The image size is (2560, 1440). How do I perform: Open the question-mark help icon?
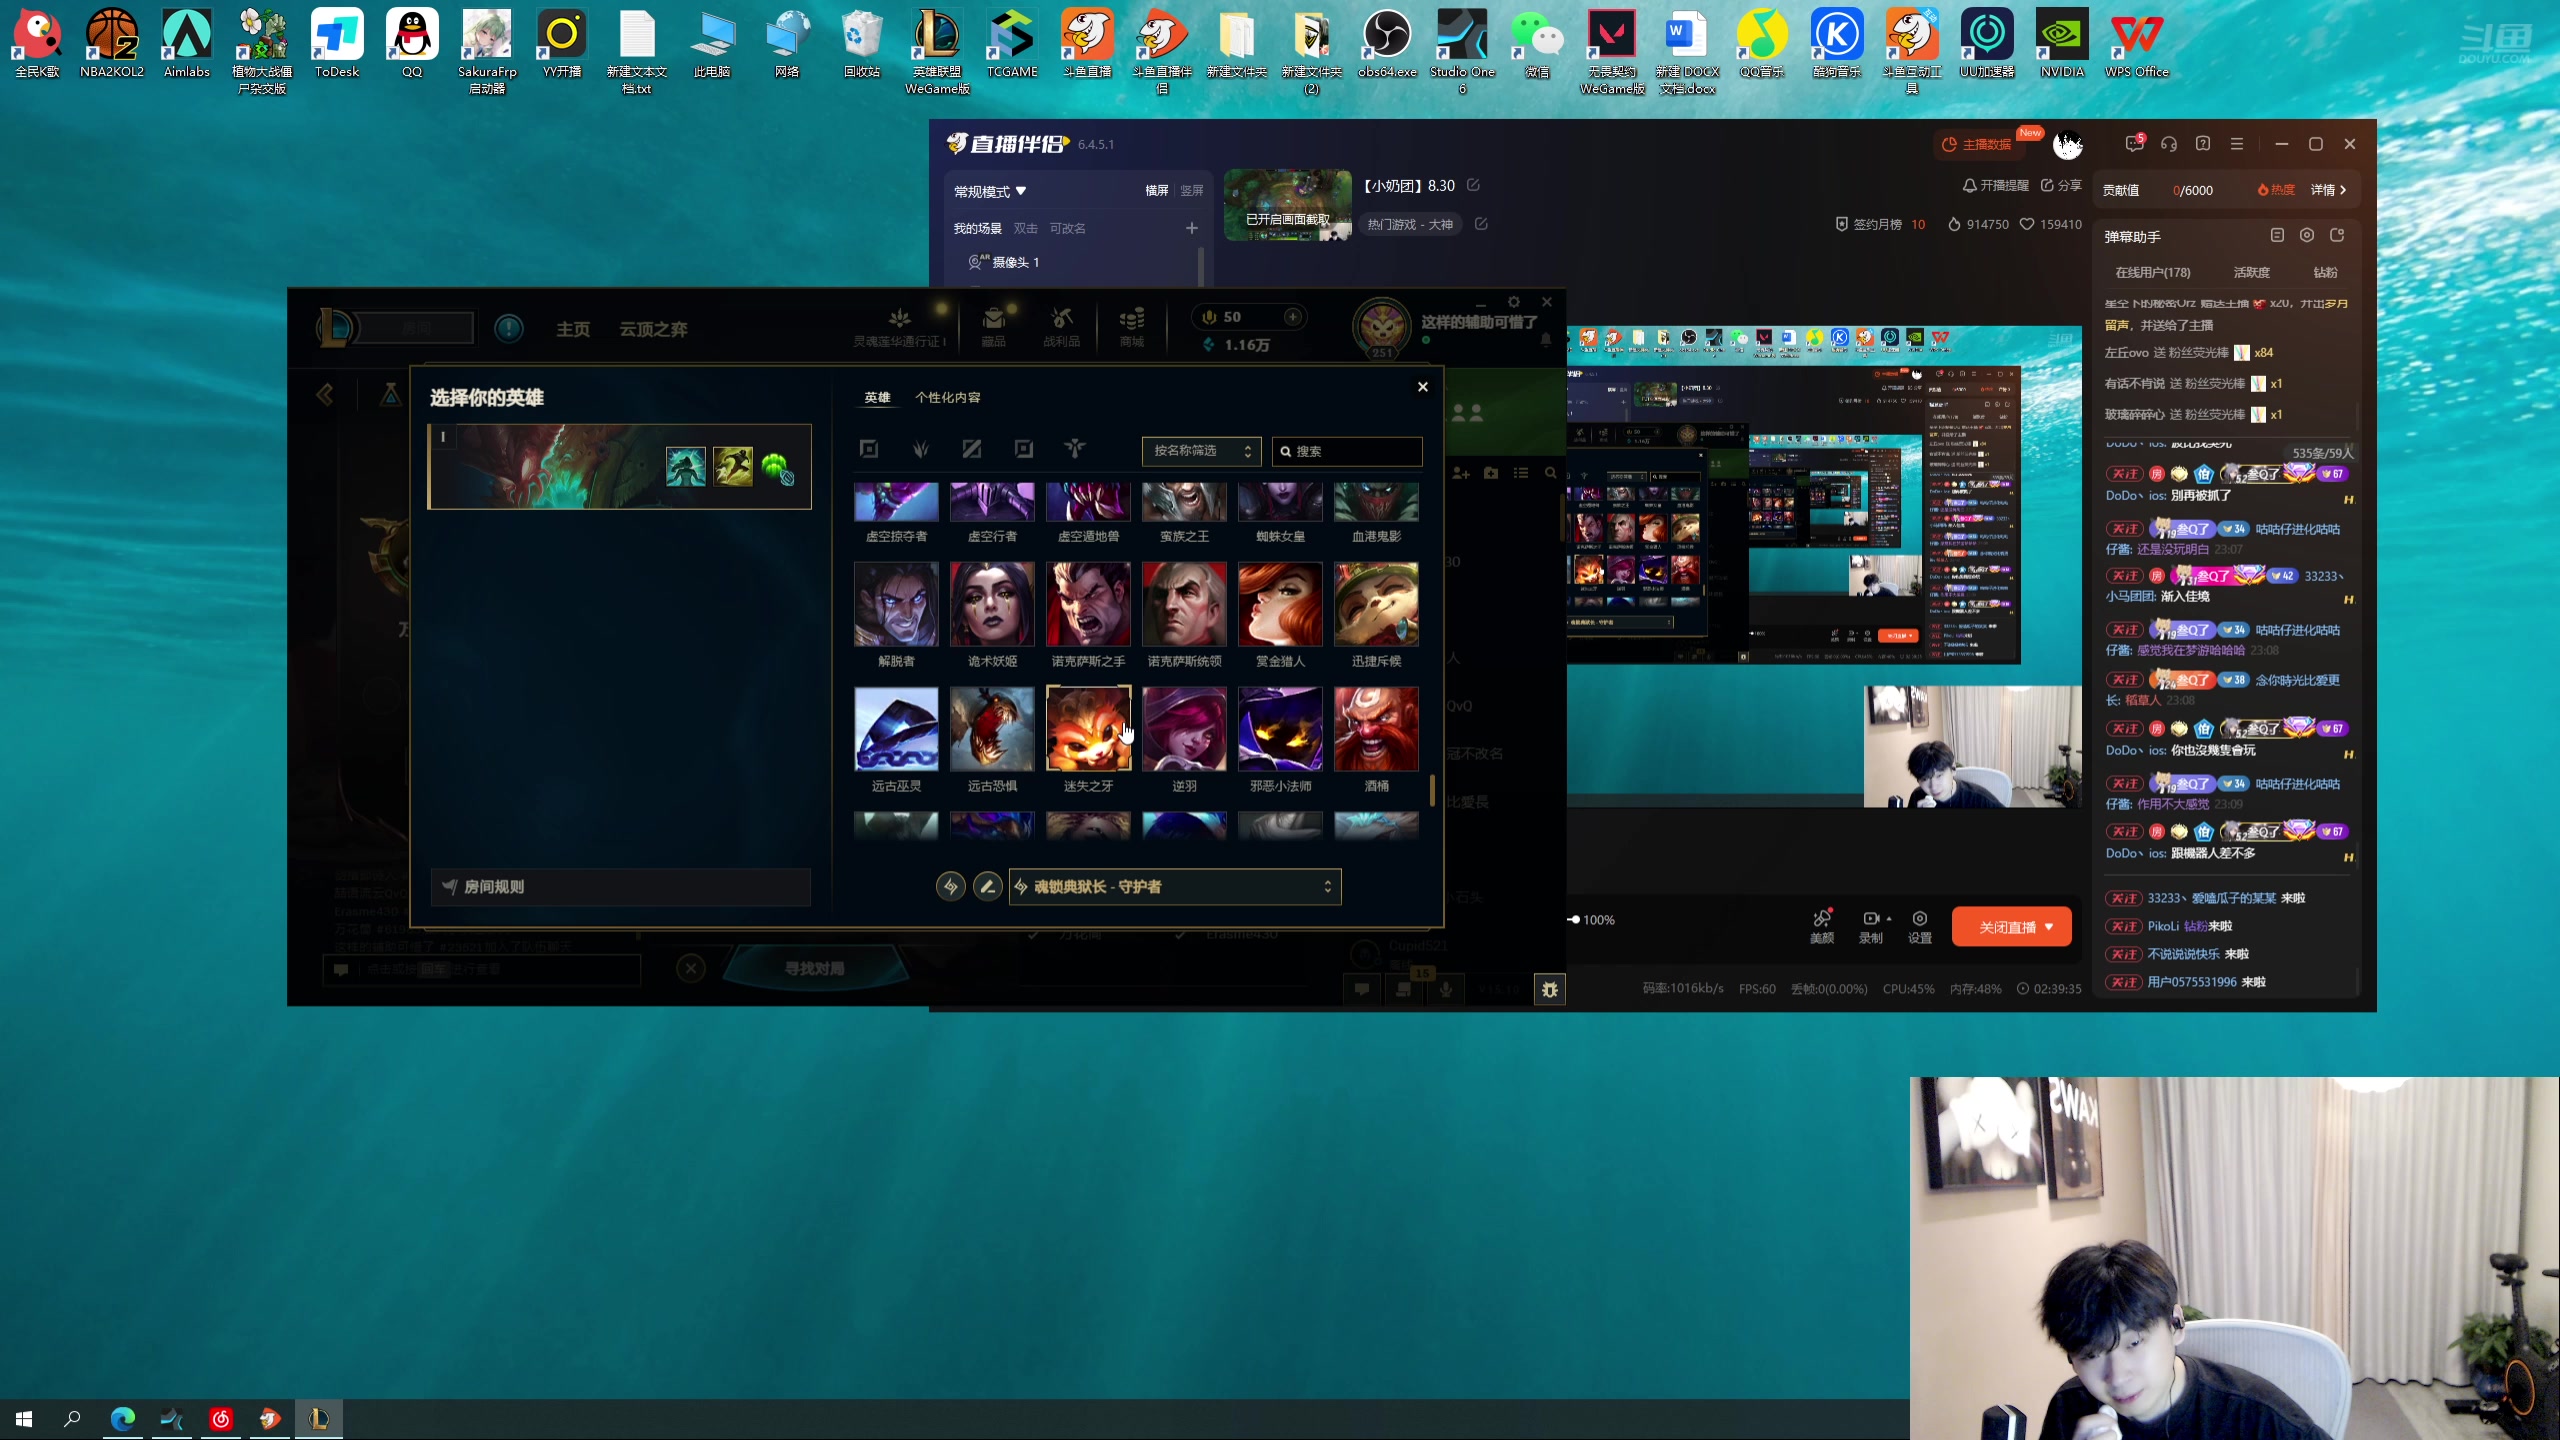pyautogui.click(x=2203, y=144)
